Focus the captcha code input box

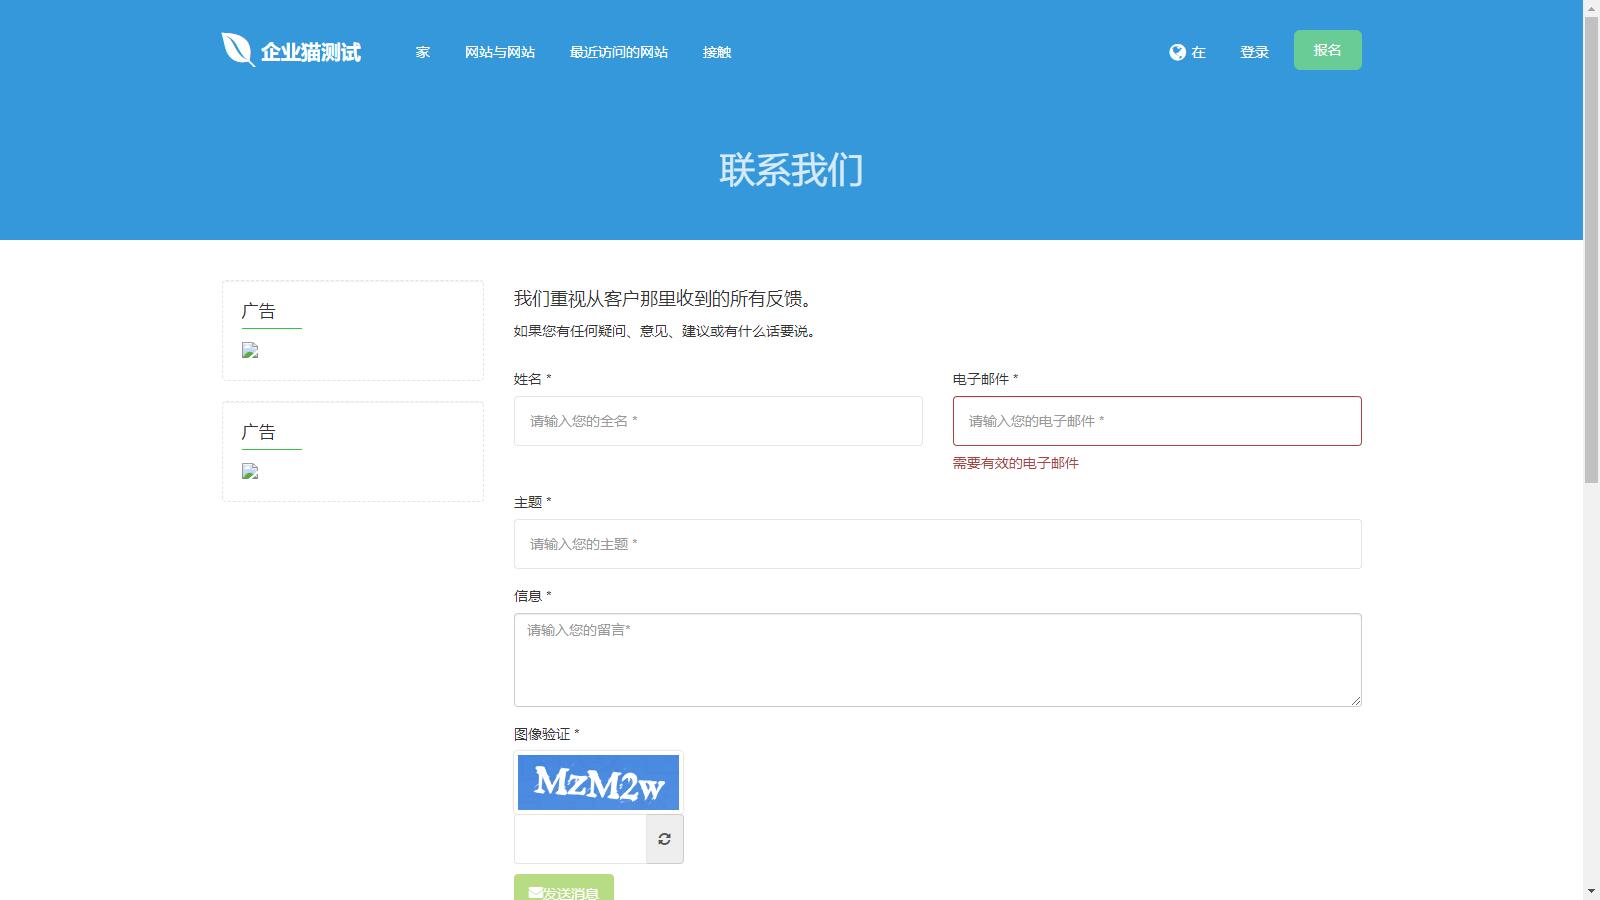[x=580, y=839]
